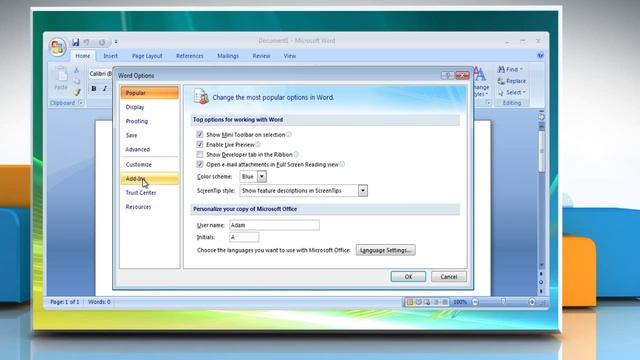This screenshot has width=640, height=360.
Task: Switch to the Mailings ribbon tab
Action: pos(228,56)
